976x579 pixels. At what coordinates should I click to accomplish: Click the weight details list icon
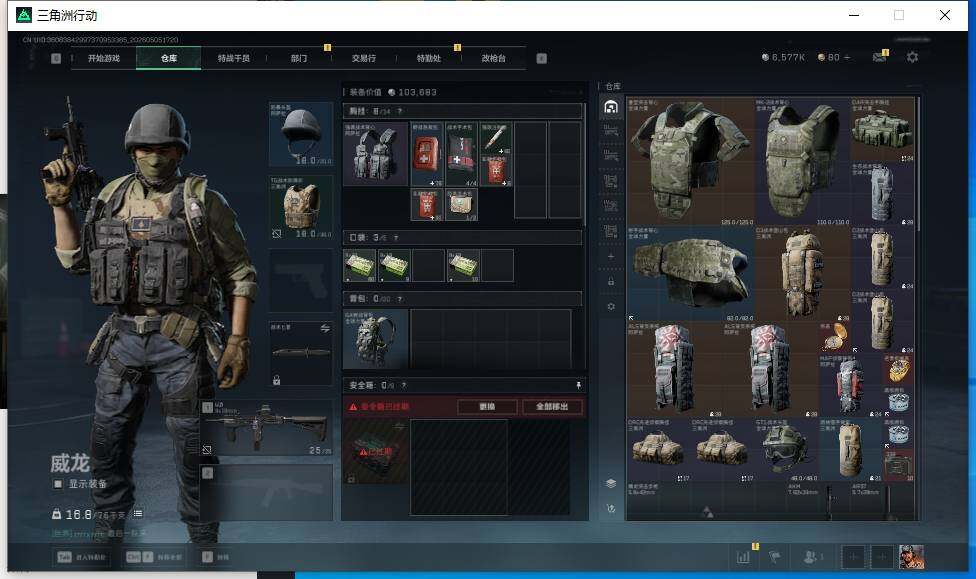[138, 514]
